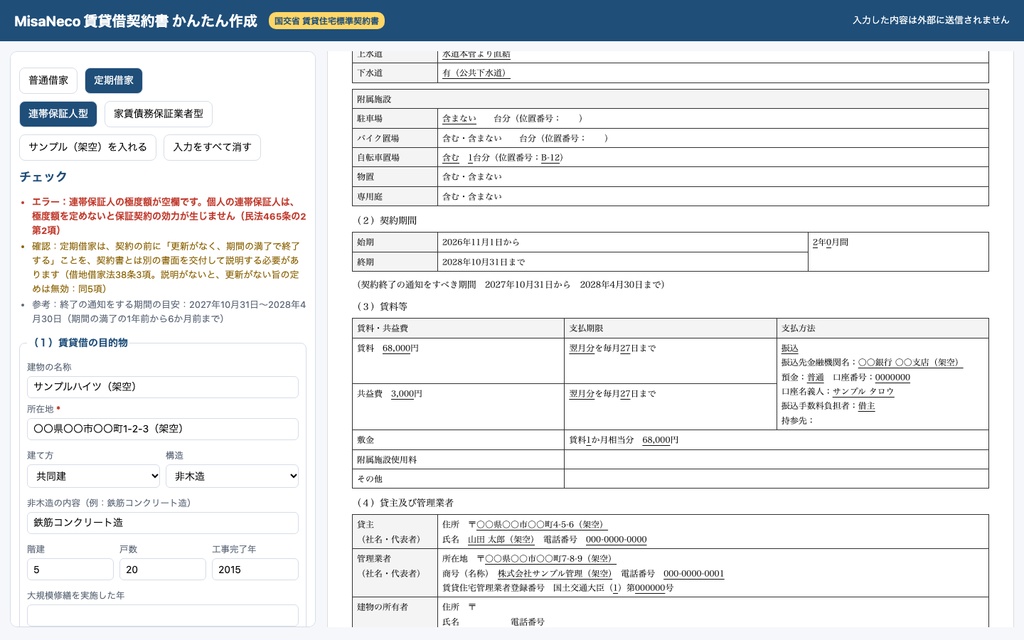Click the チェック section heading
The image size is (1024, 640).
pos(43,176)
